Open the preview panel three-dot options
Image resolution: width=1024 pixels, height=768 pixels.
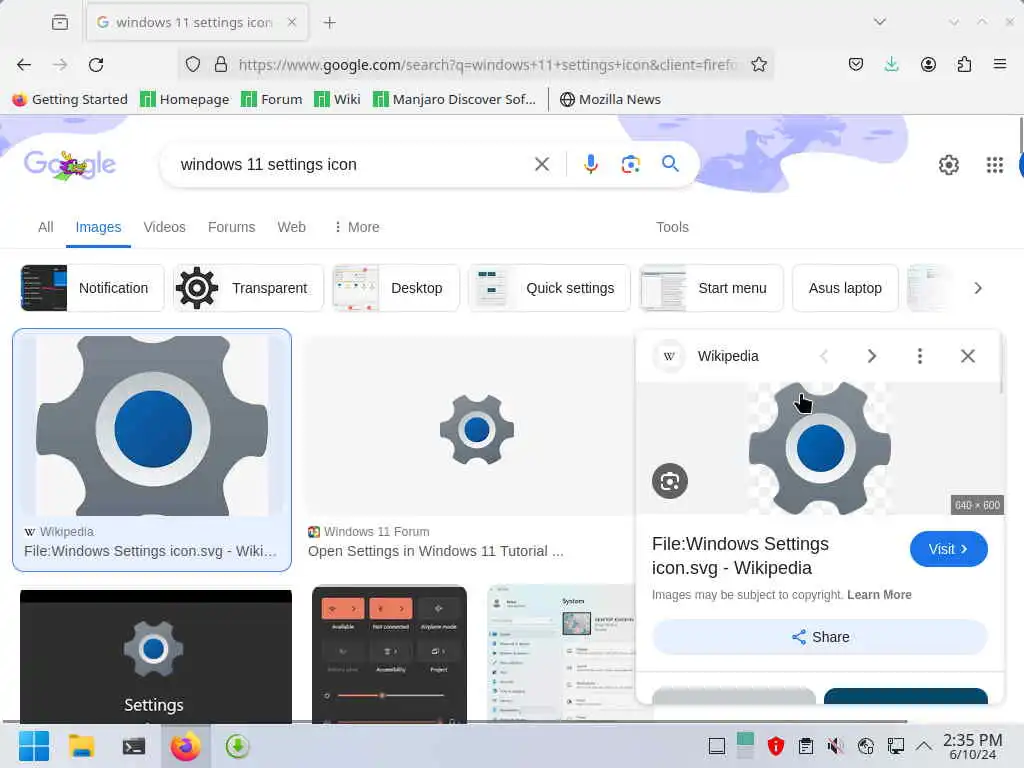pyautogui.click(x=920, y=356)
